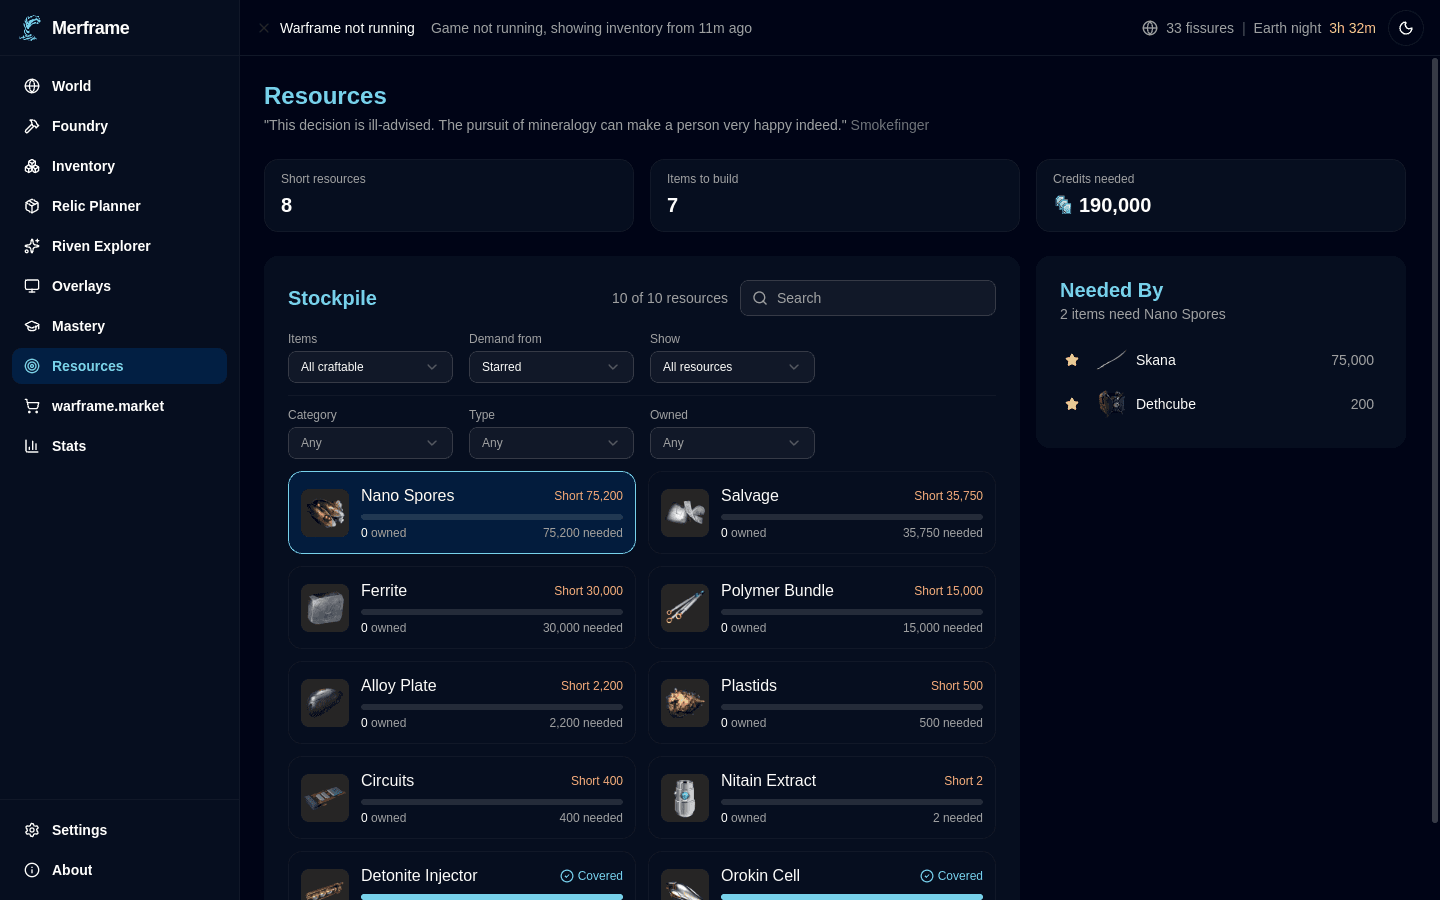Click the Circuits resource image
The height and width of the screenshot is (900, 1440).
[x=325, y=798]
